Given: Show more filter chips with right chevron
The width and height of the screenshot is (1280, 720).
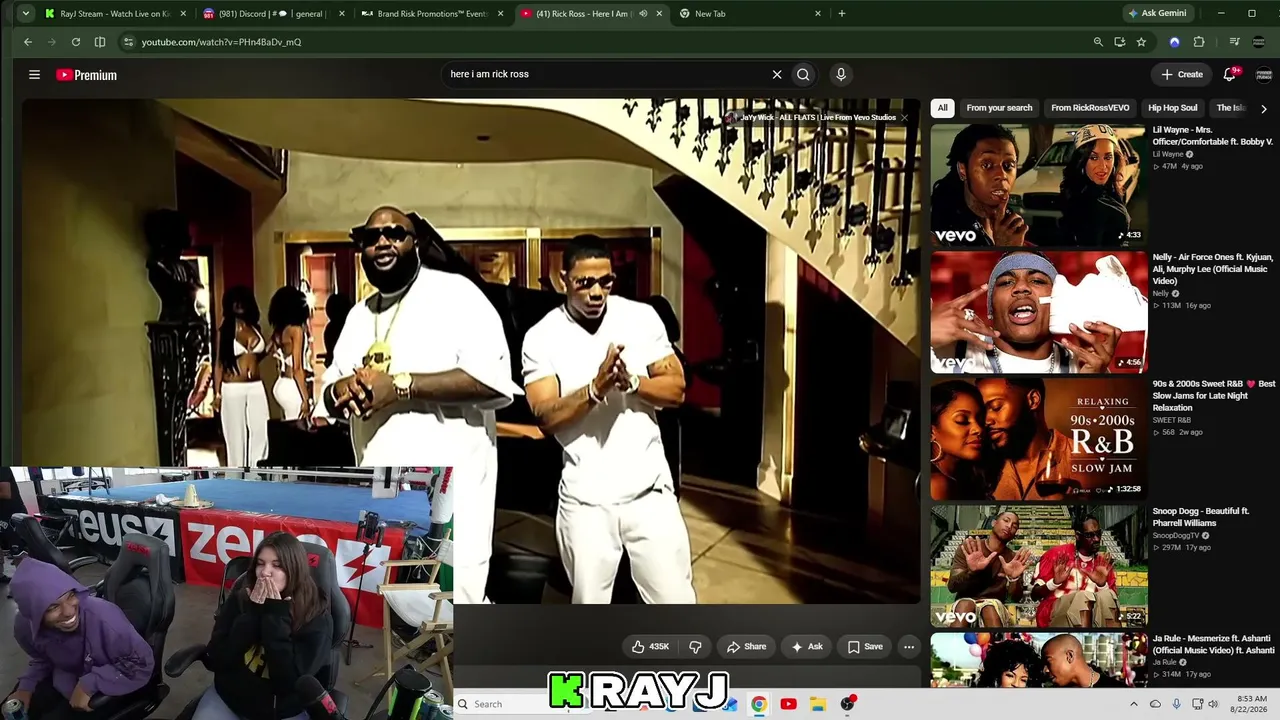Looking at the screenshot, I should pos(1264,108).
